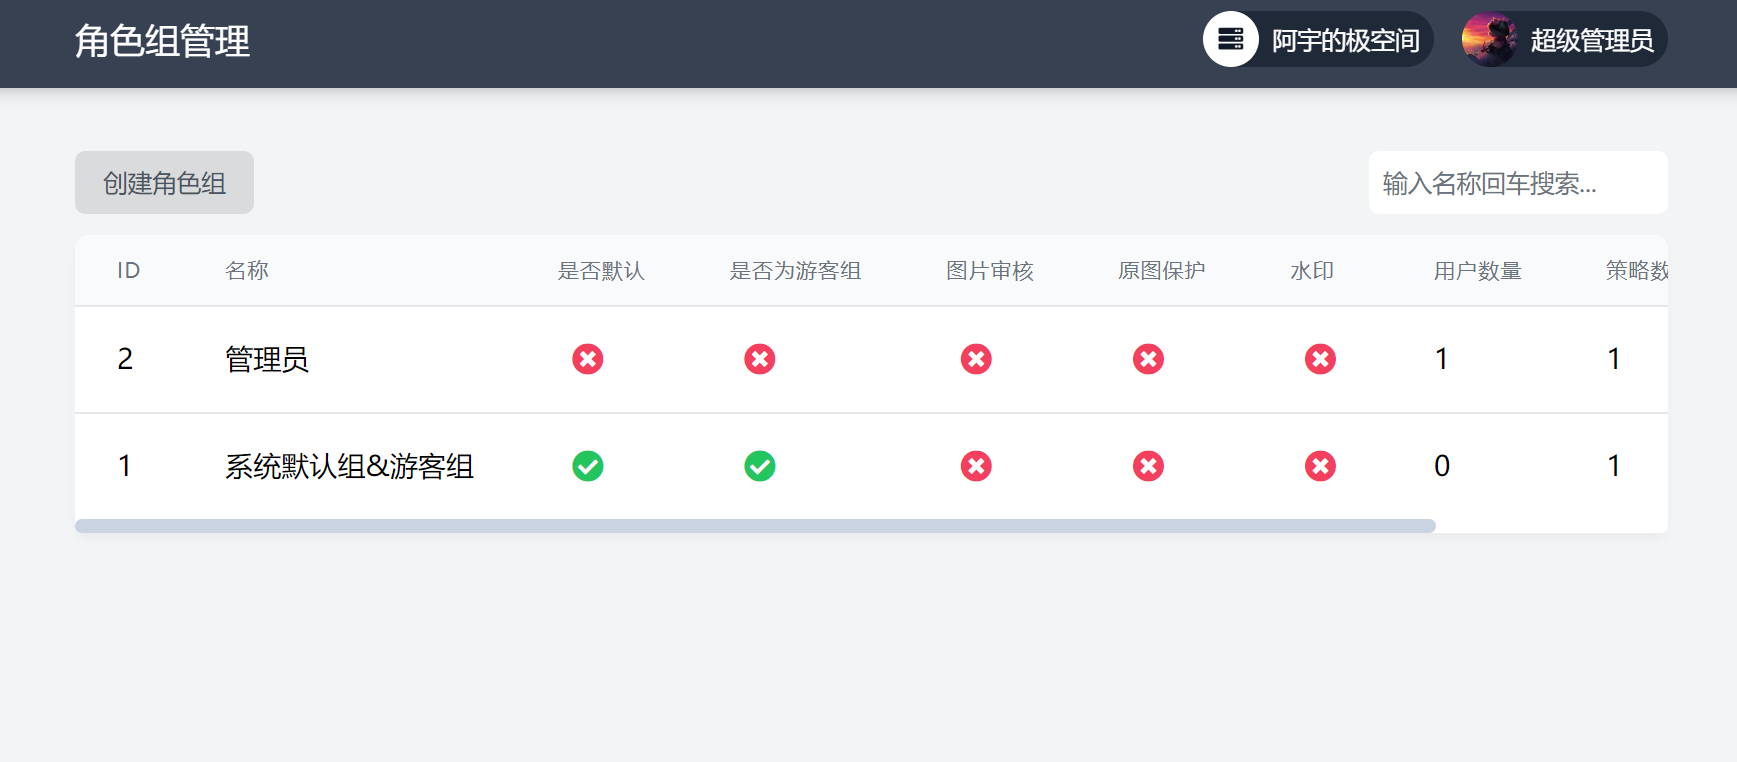Click 水印 cross icon in 系统默认组&游客组 row
This screenshot has height=762, width=1737.
click(x=1320, y=466)
